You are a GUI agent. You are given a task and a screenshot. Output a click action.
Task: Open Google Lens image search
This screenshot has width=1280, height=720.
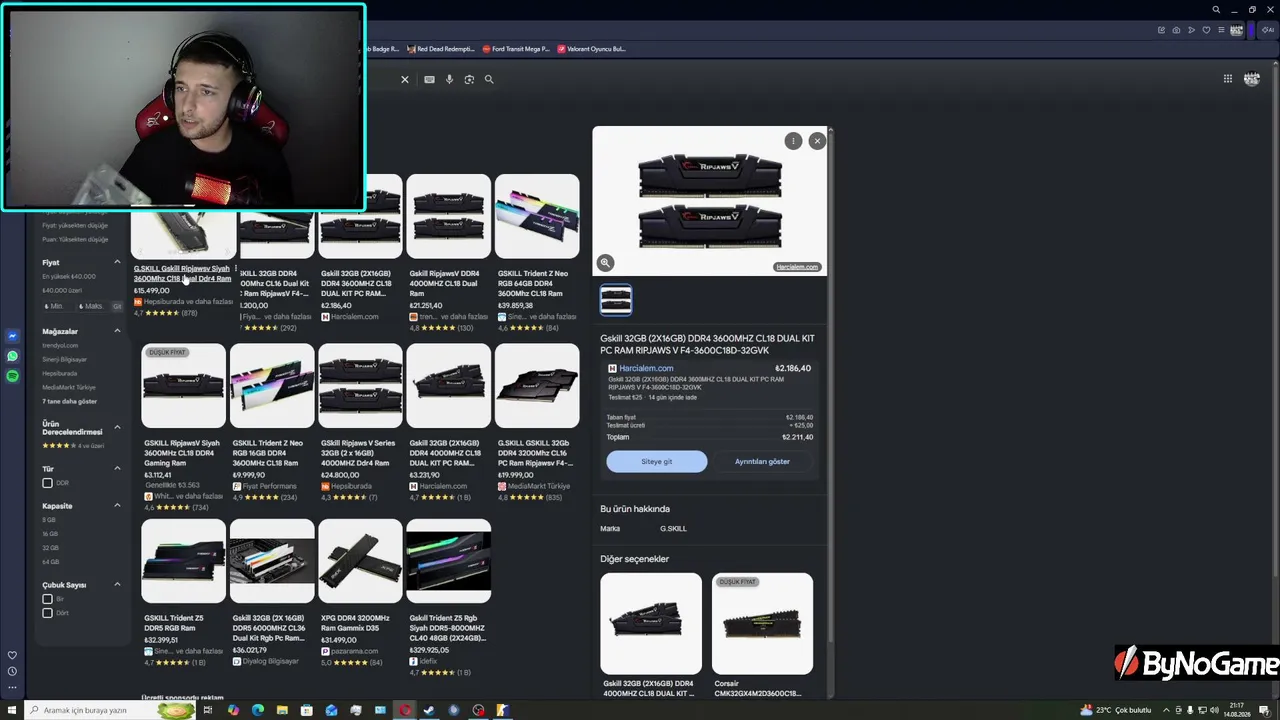click(x=469, y=79)
